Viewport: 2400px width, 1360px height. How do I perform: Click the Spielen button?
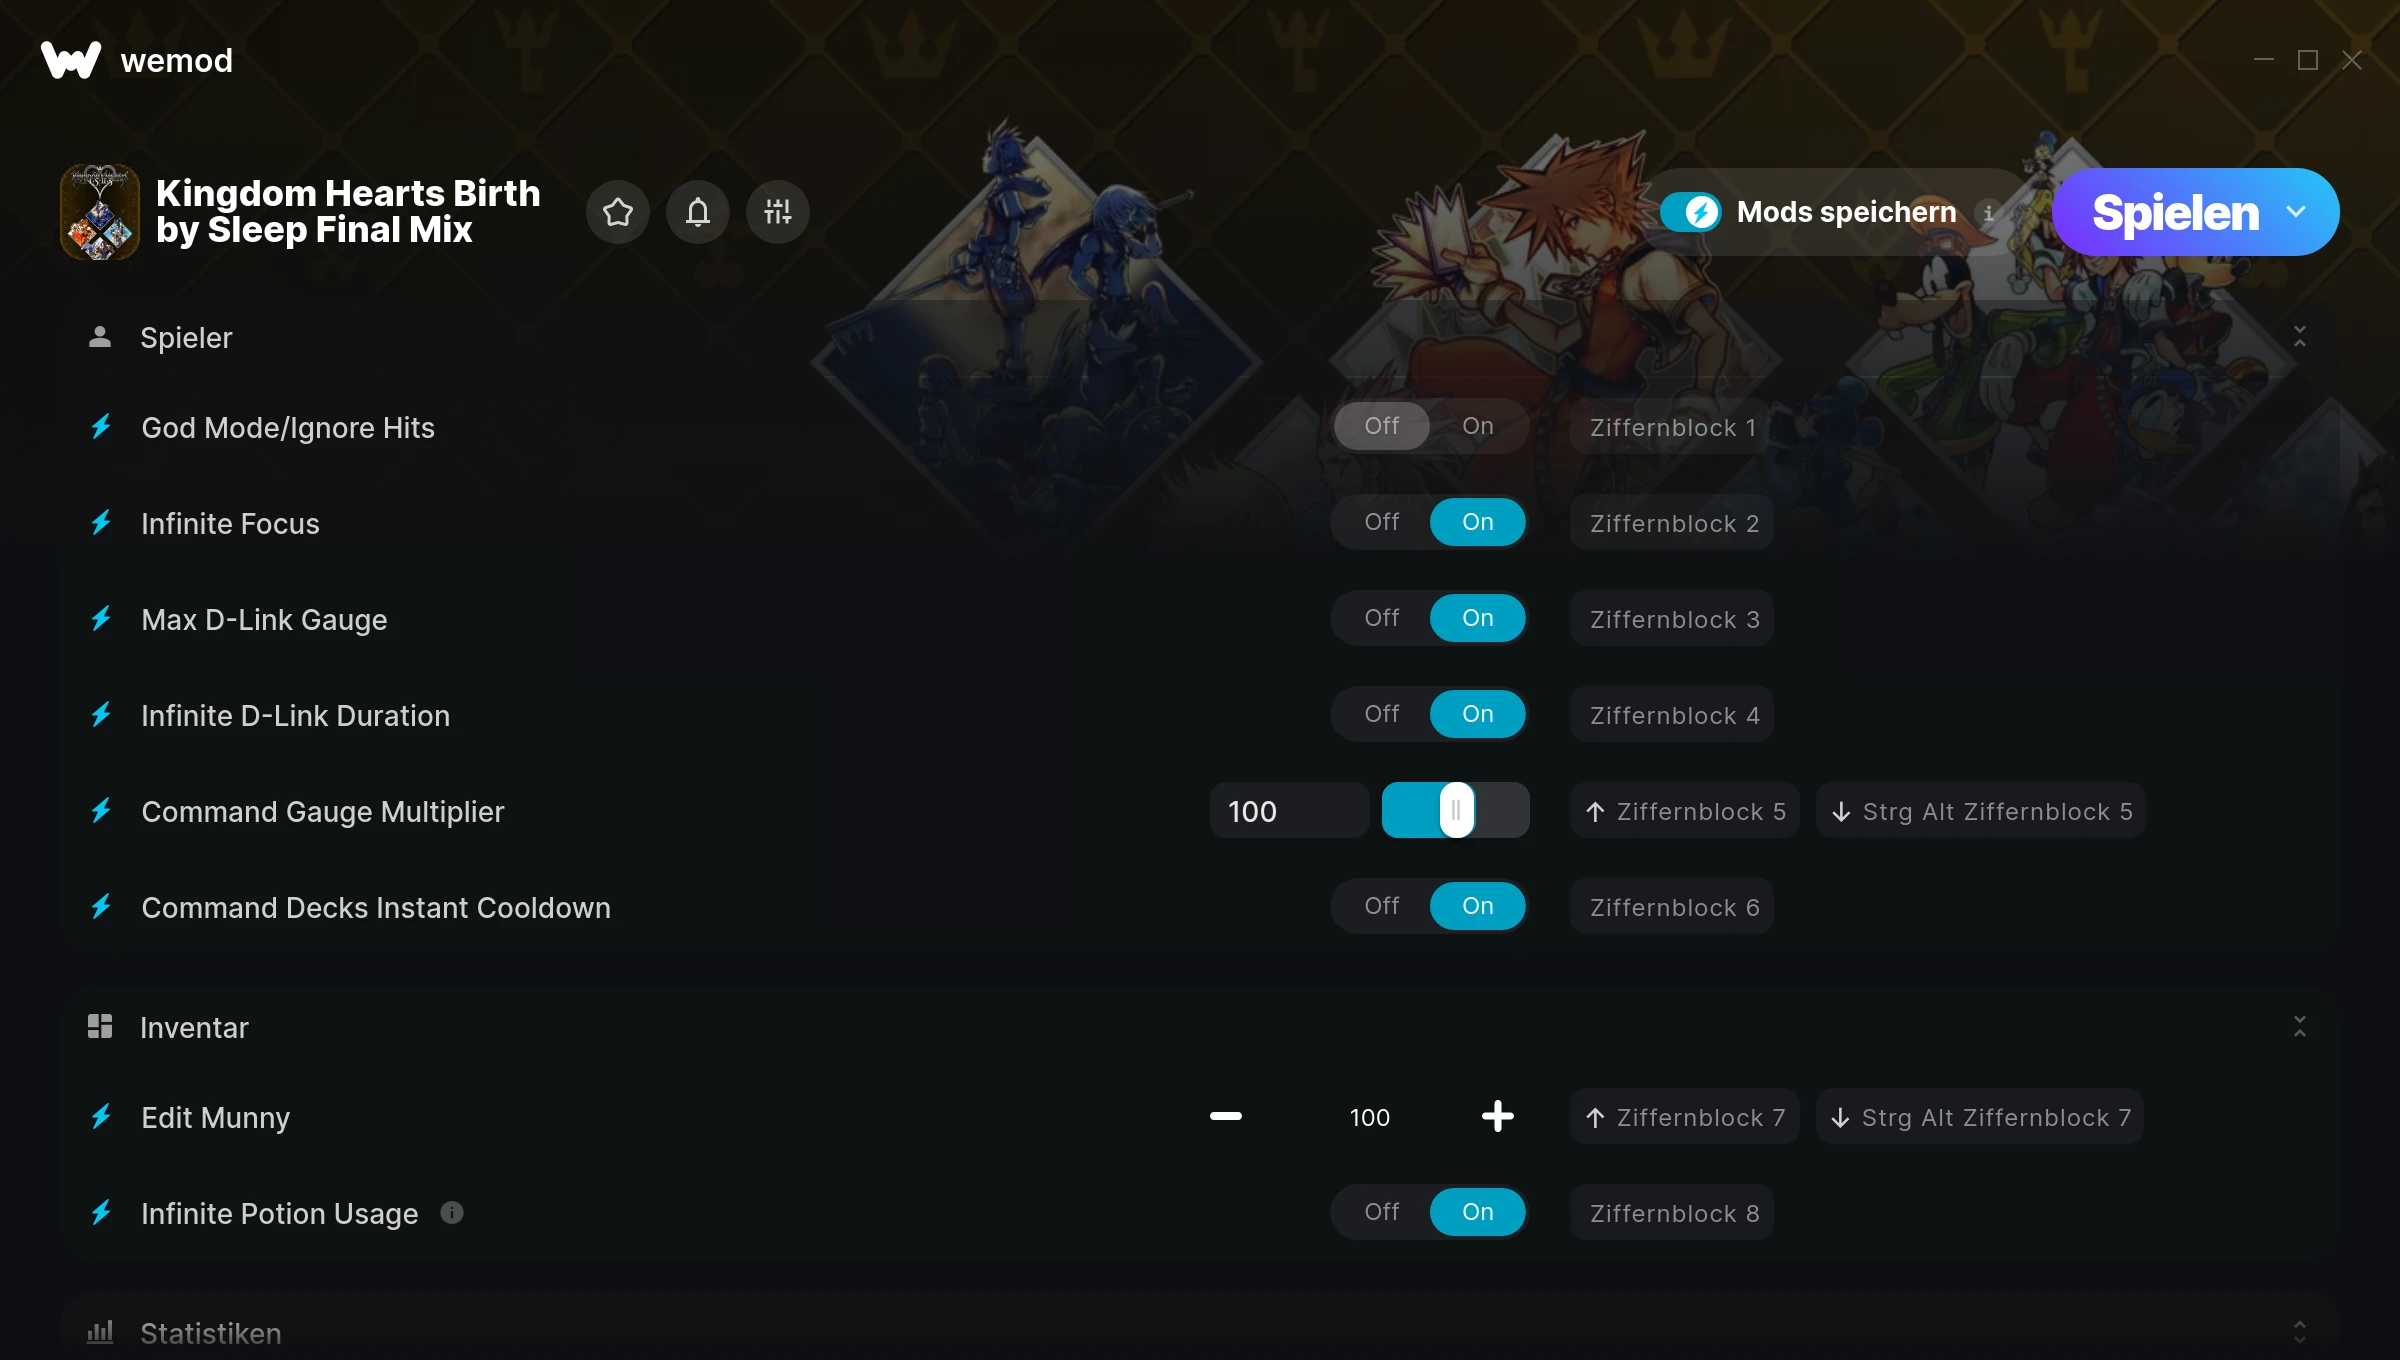click(x=2176, y=212)
